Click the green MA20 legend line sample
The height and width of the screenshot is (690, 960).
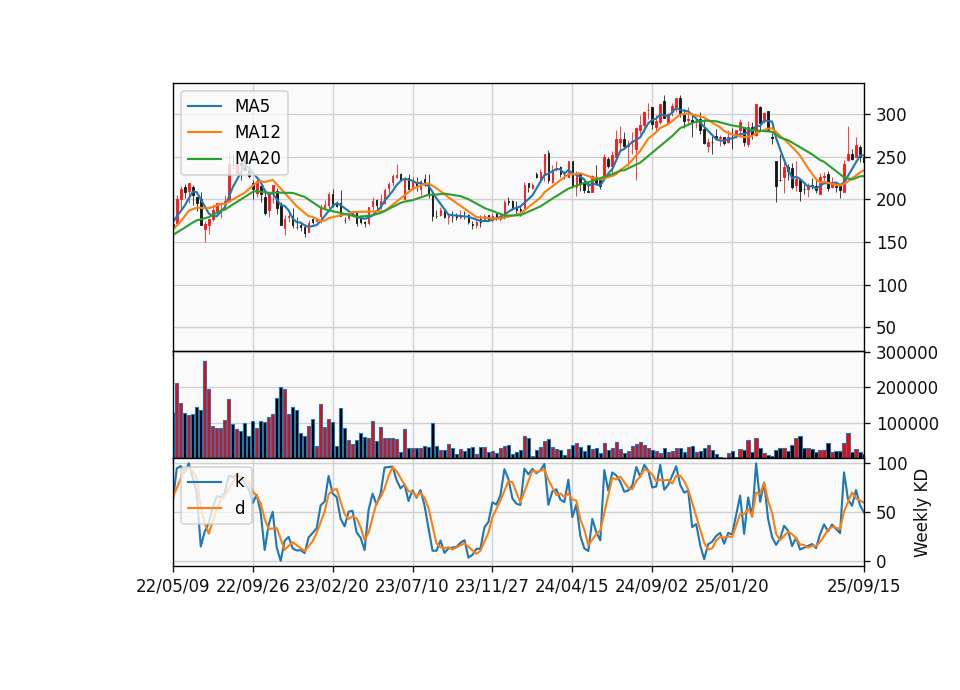(x=204, y=158)
